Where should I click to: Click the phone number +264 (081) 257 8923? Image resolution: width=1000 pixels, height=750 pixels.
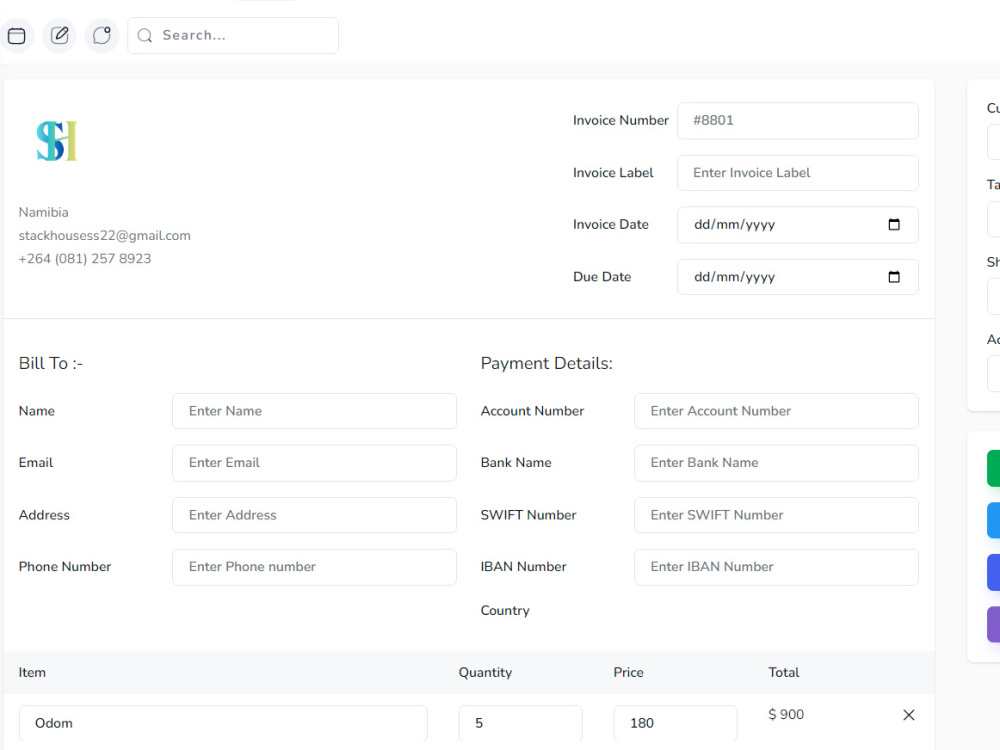coord(85,258)
